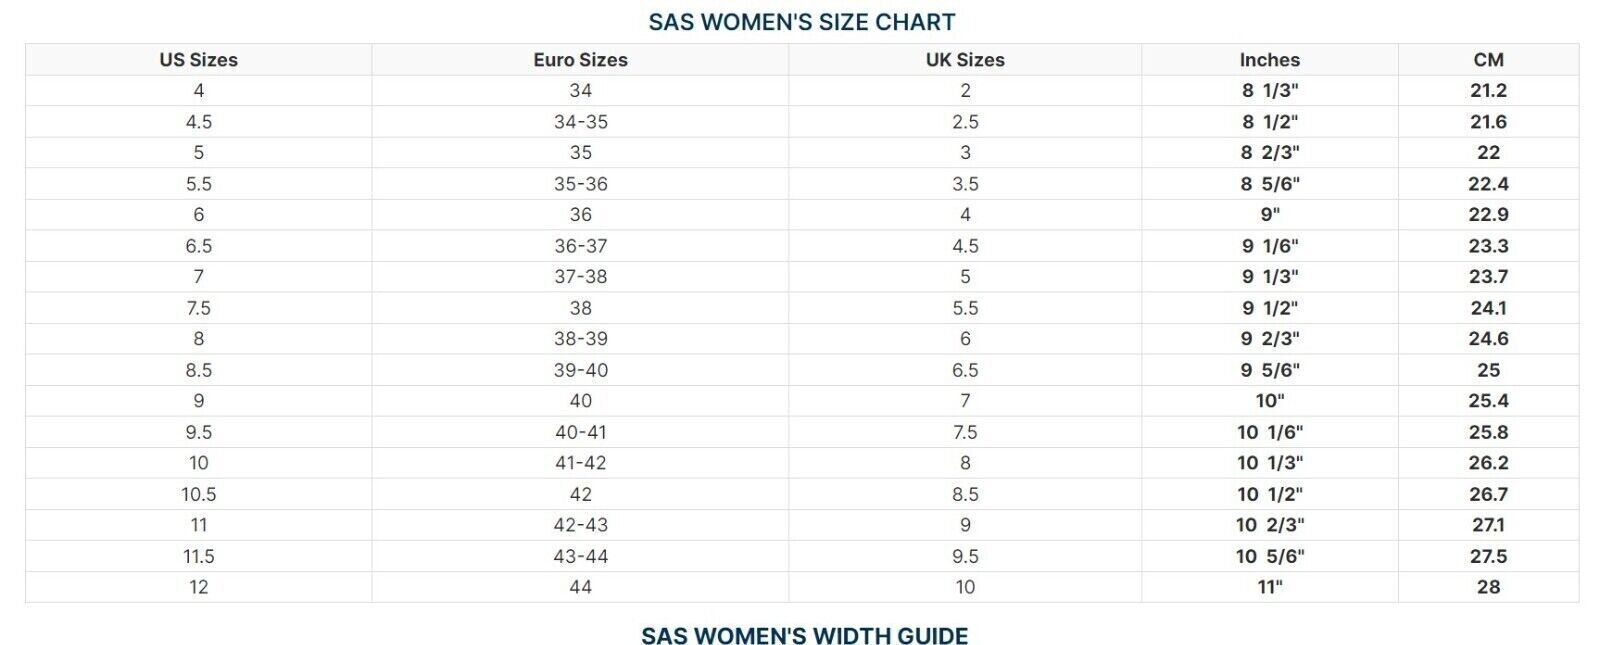This screenshot has height=645, width=1600.
Task: Select the US Sizes column header
Action: tap(199, 60)
